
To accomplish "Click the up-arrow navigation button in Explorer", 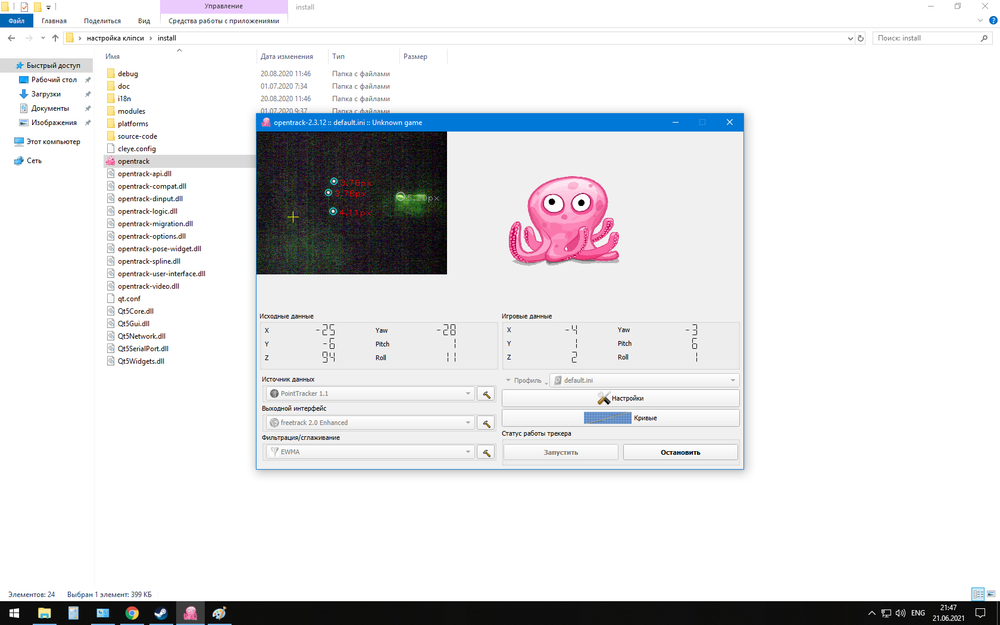I will (55, 38).
